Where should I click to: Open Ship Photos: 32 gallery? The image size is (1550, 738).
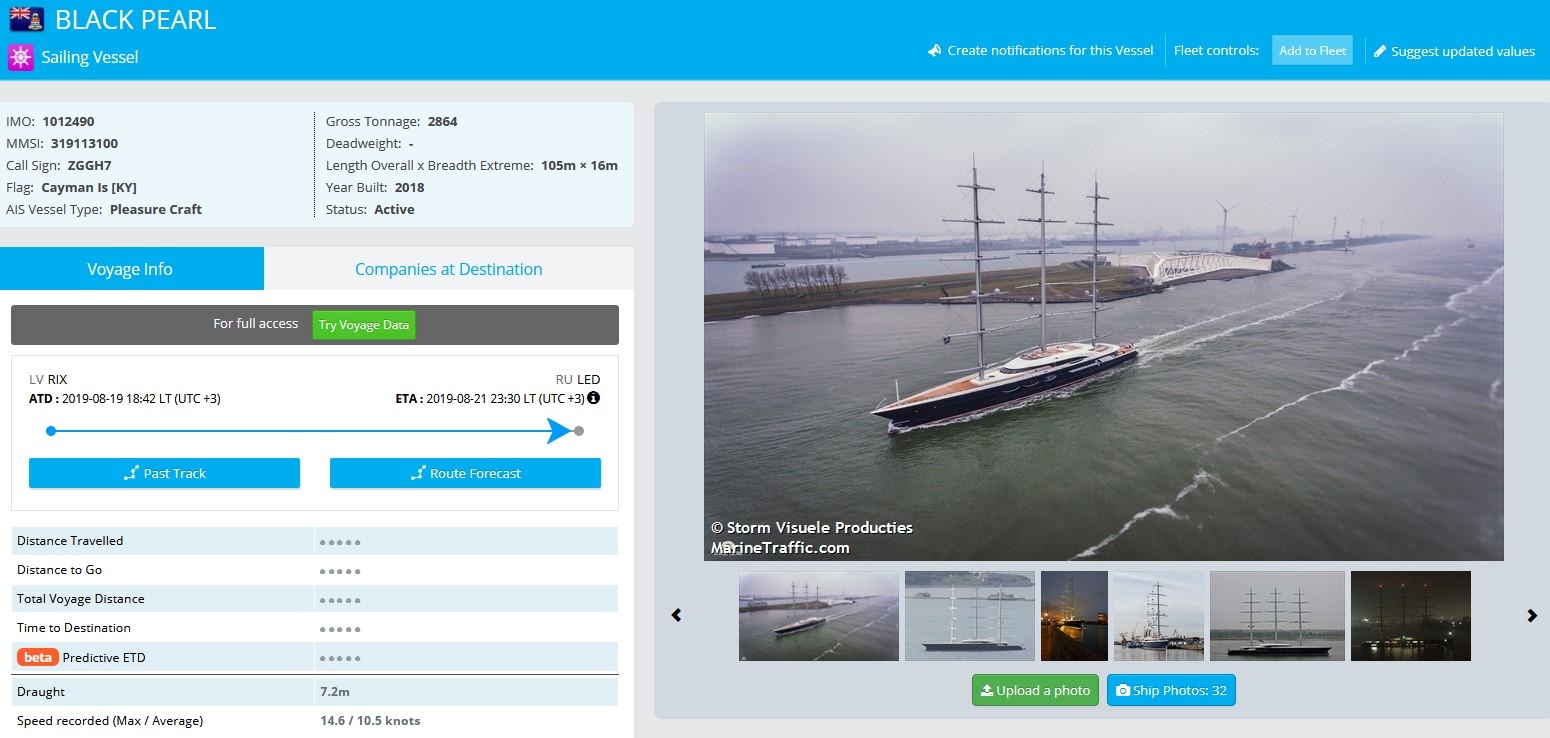(1171, 690)
